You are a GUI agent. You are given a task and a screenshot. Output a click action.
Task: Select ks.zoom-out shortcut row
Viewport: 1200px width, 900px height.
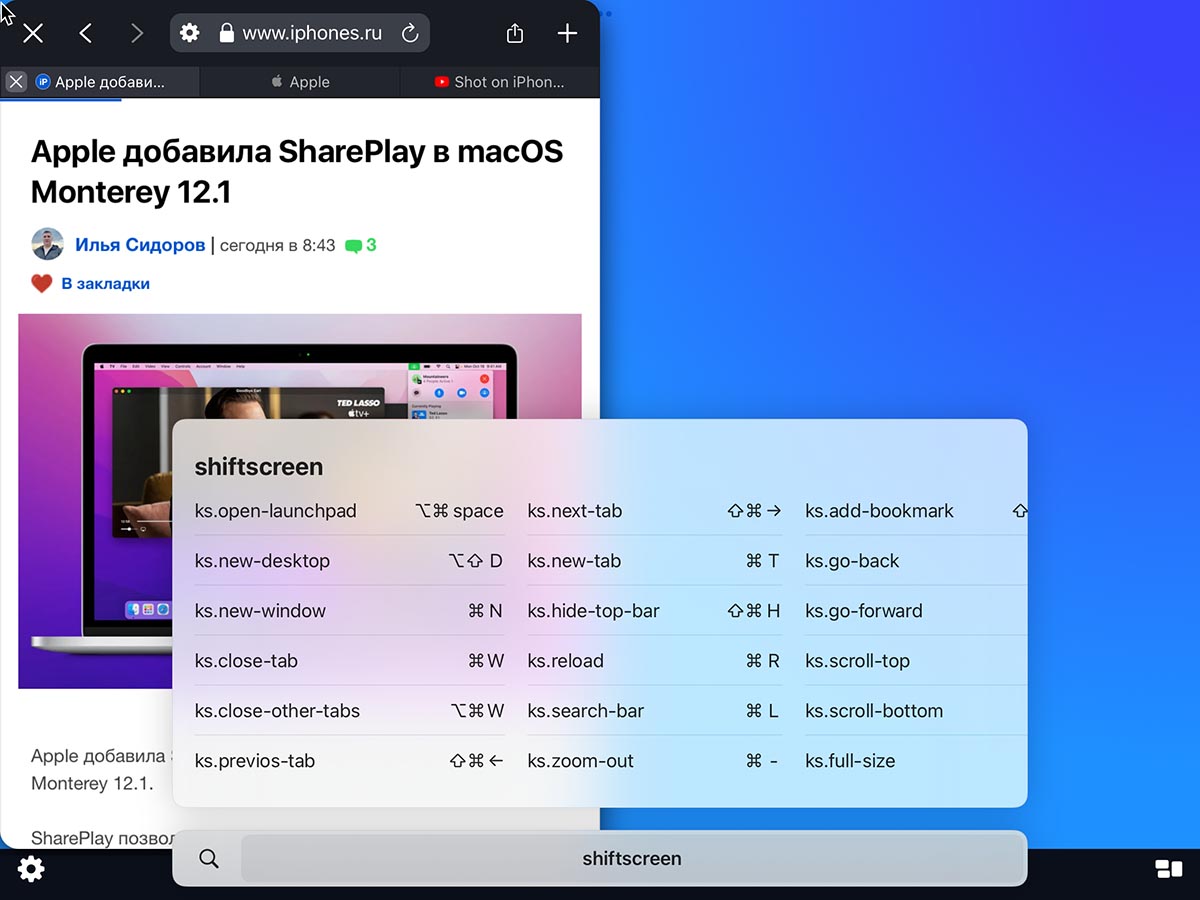coord(654,761)
